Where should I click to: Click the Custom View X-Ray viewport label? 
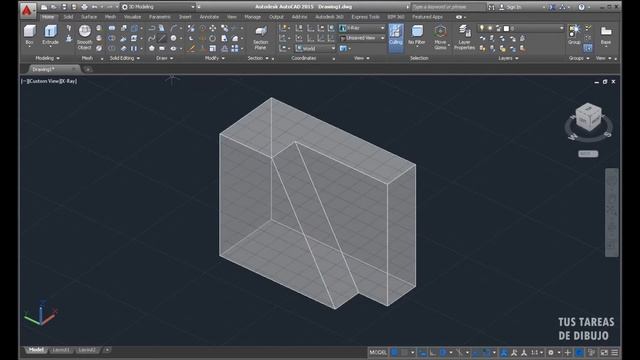(49, 81)
